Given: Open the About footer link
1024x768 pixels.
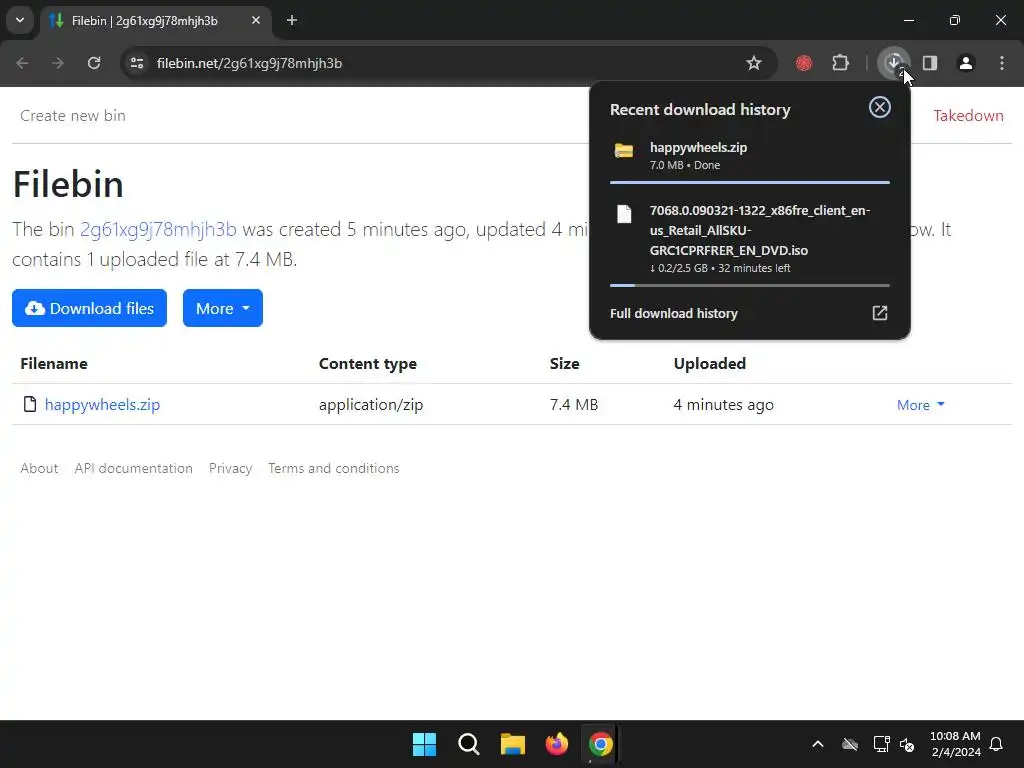Looking at the screenshot, I should 39,468.
